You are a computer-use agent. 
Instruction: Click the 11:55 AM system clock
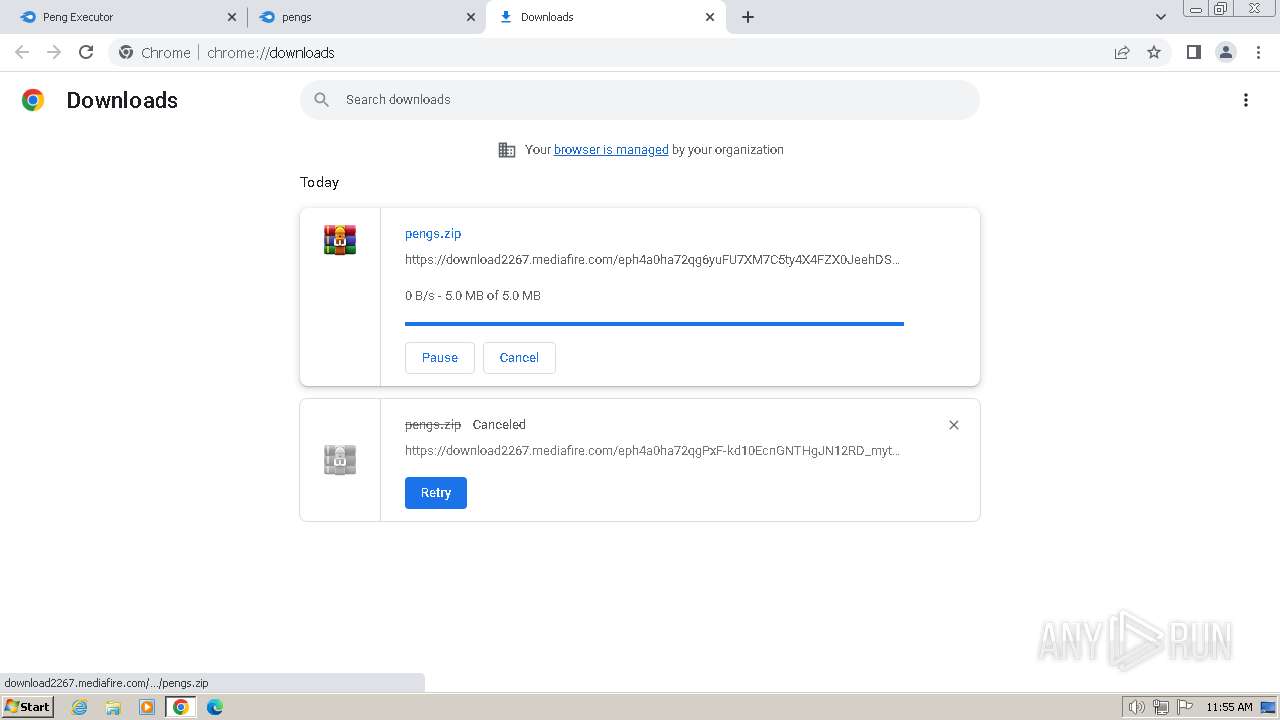(x=1229, y=707)
